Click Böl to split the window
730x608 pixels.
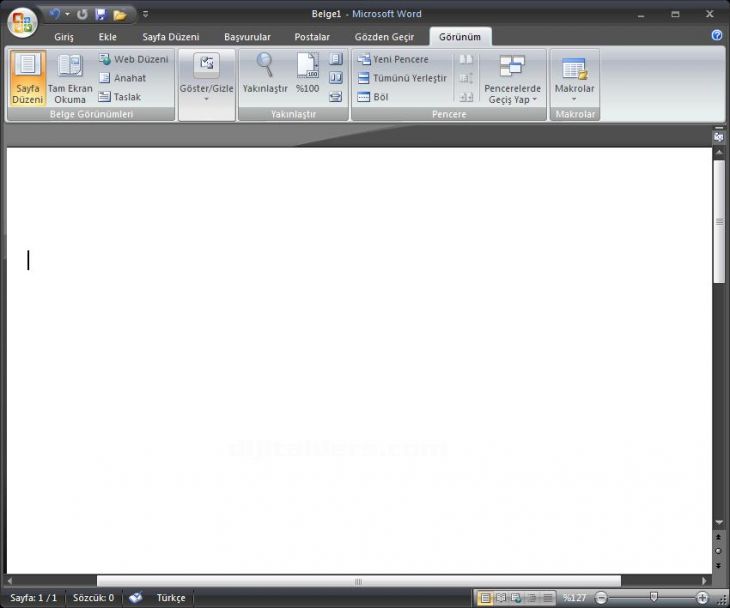tap(373, 97)
